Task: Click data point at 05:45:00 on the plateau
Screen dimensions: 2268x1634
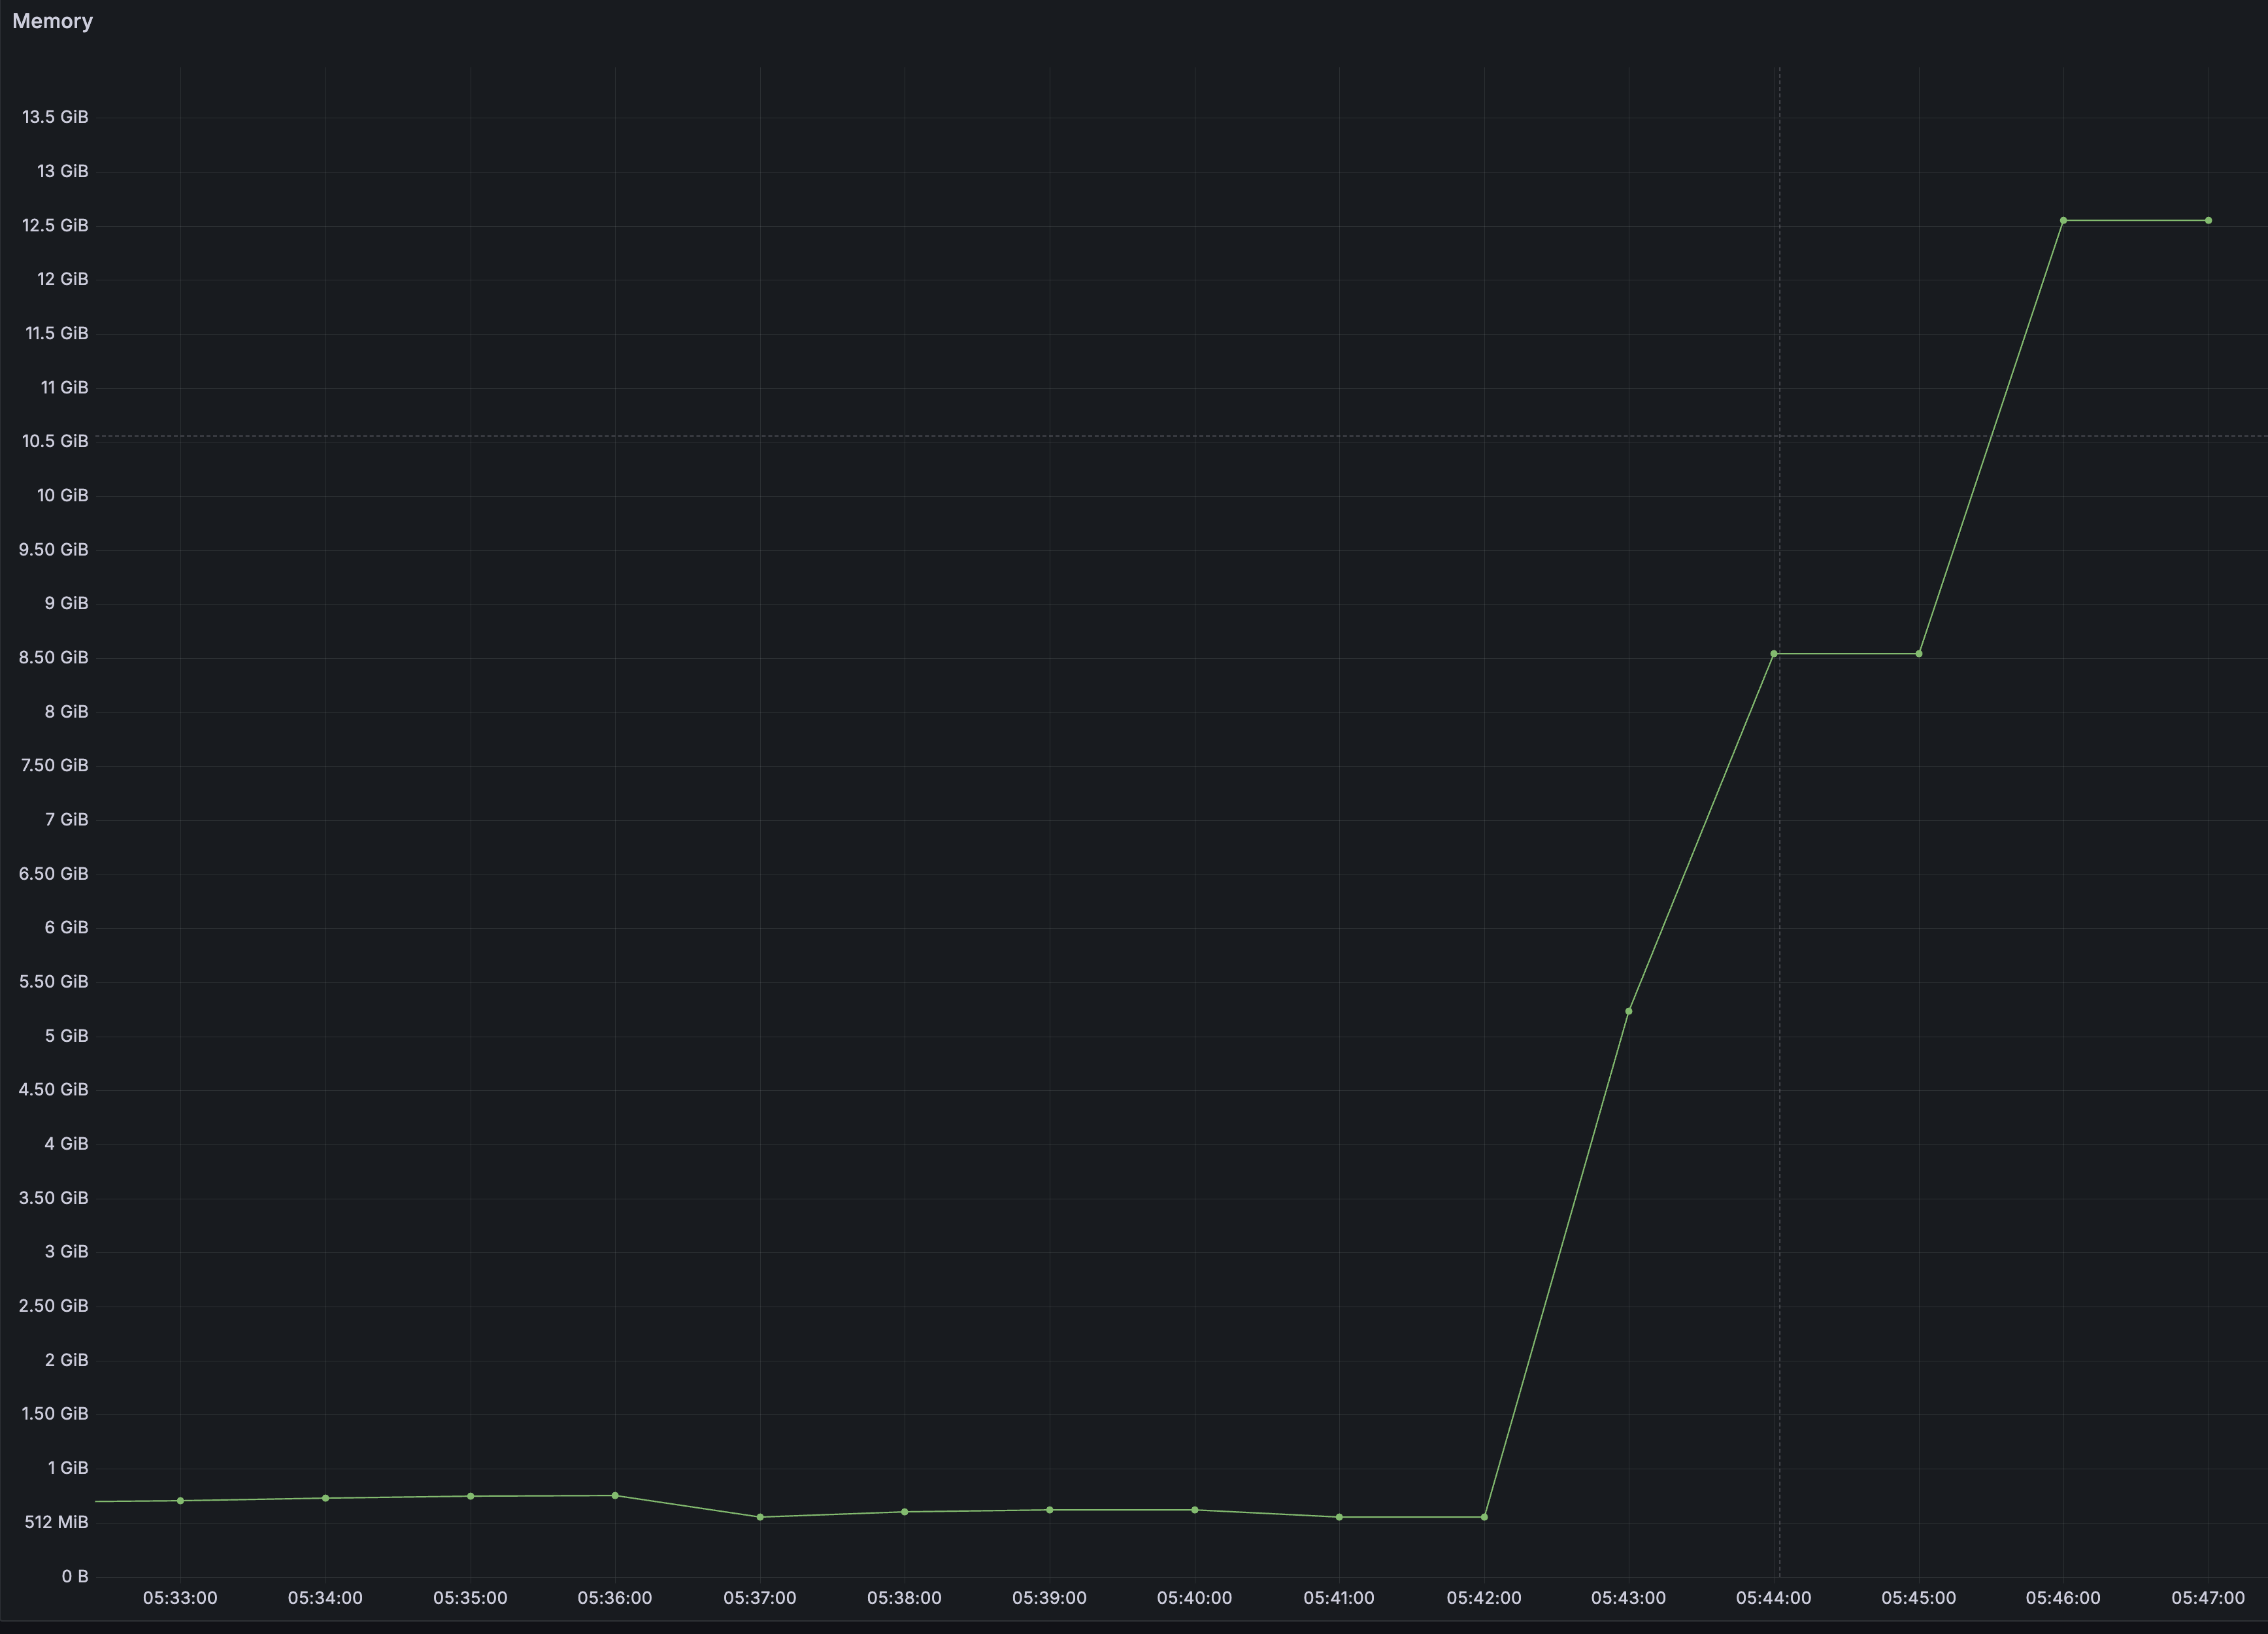Action: [1918, 654]
